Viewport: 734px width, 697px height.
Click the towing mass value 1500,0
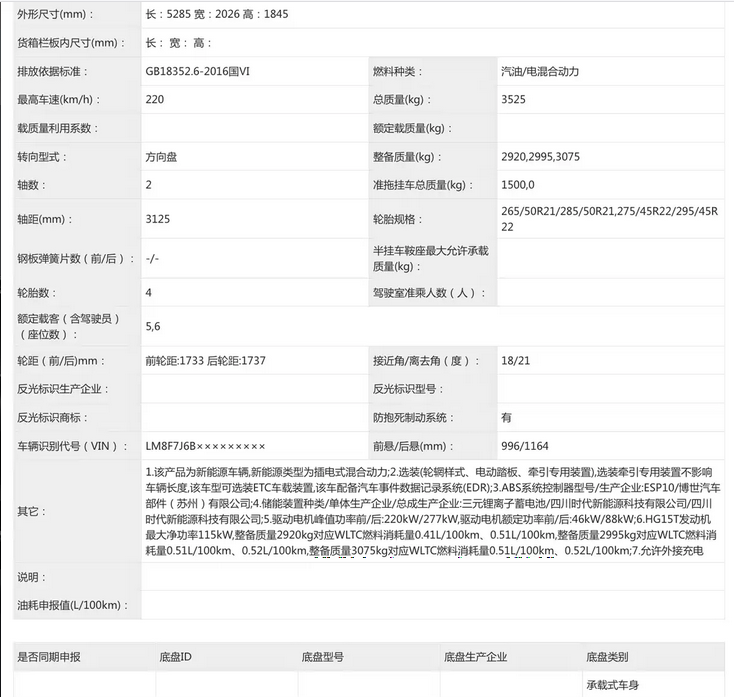tap(518, 185)
